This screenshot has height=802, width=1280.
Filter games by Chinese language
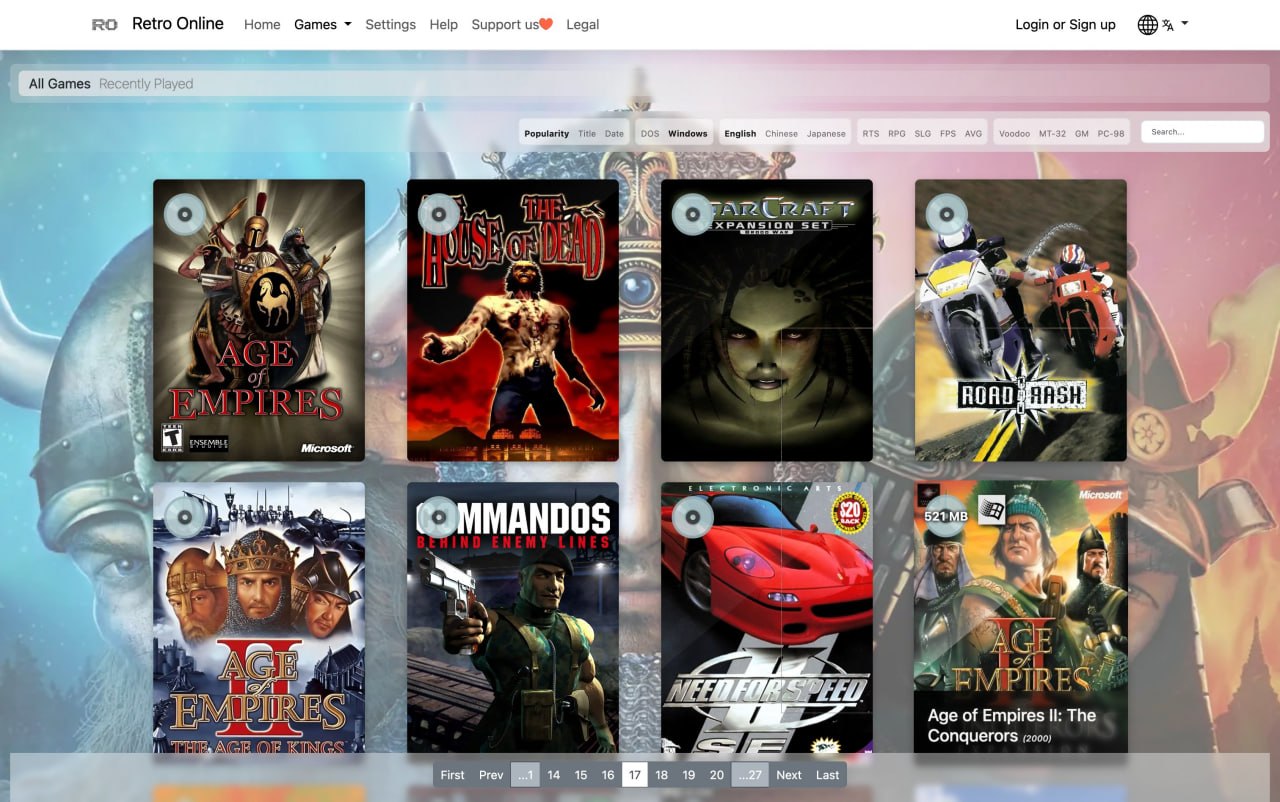(782, 133)
